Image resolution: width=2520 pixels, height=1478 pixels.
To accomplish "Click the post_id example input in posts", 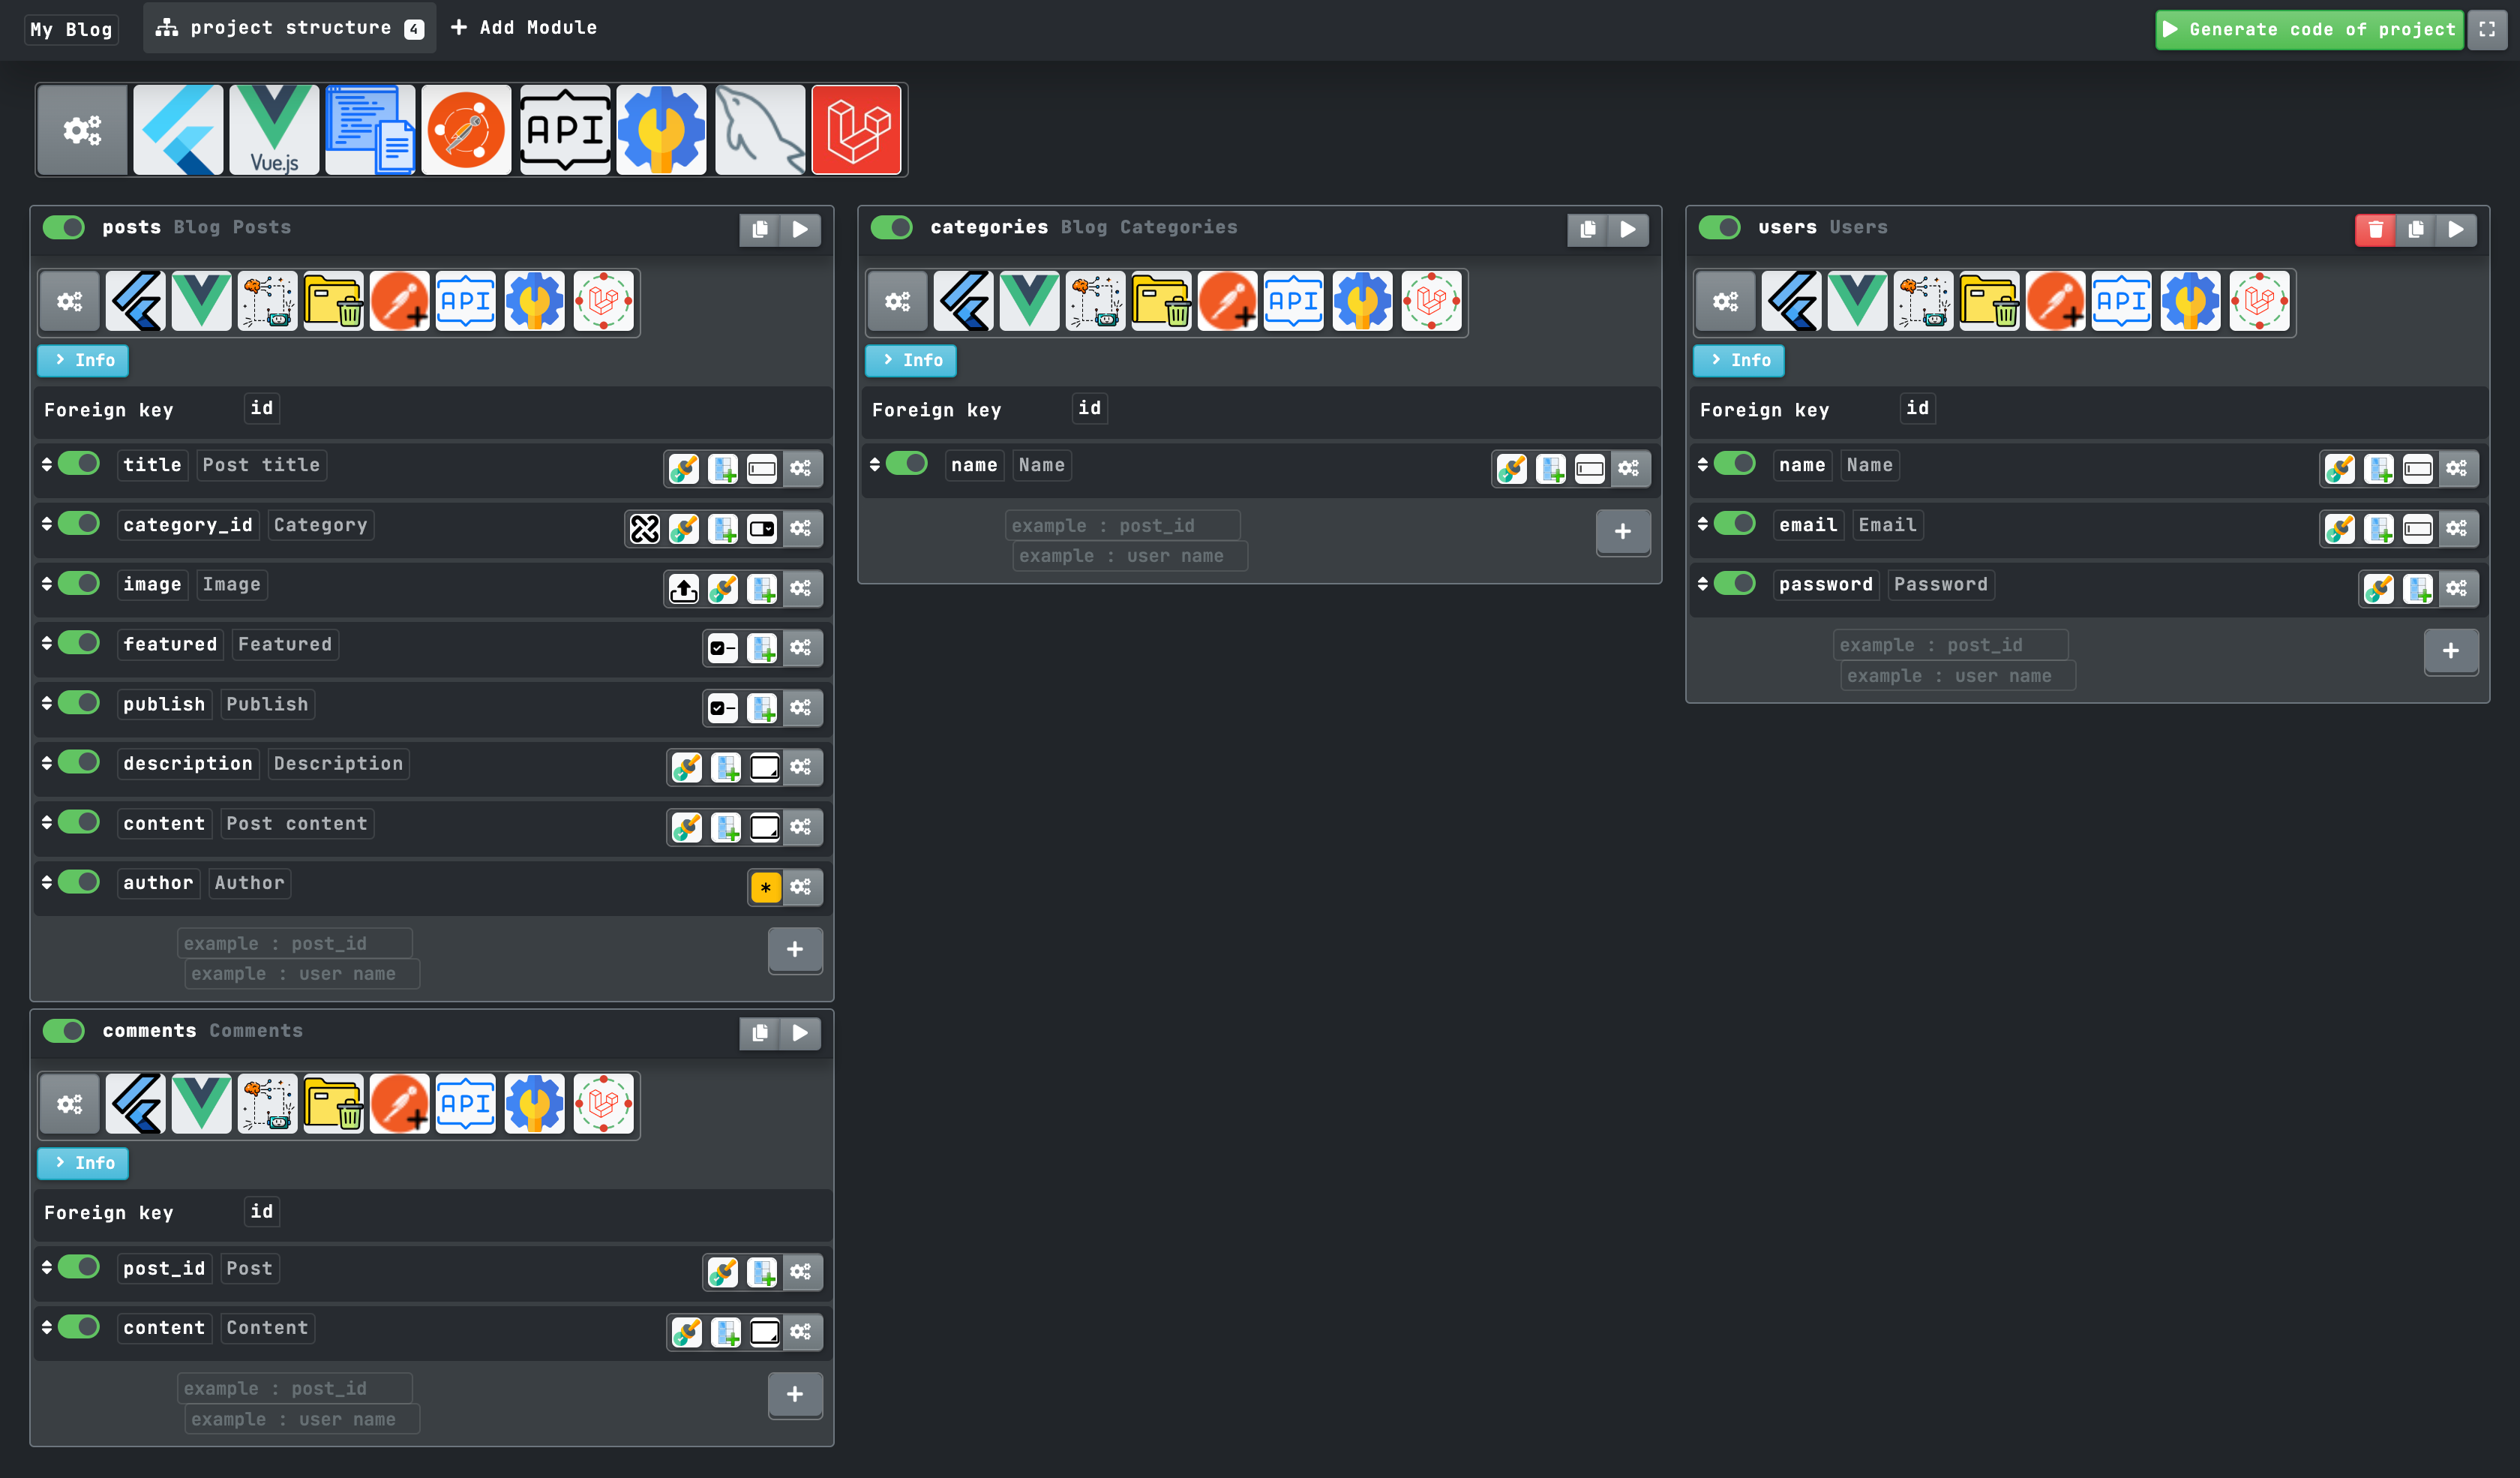I will tap(295, 943).
